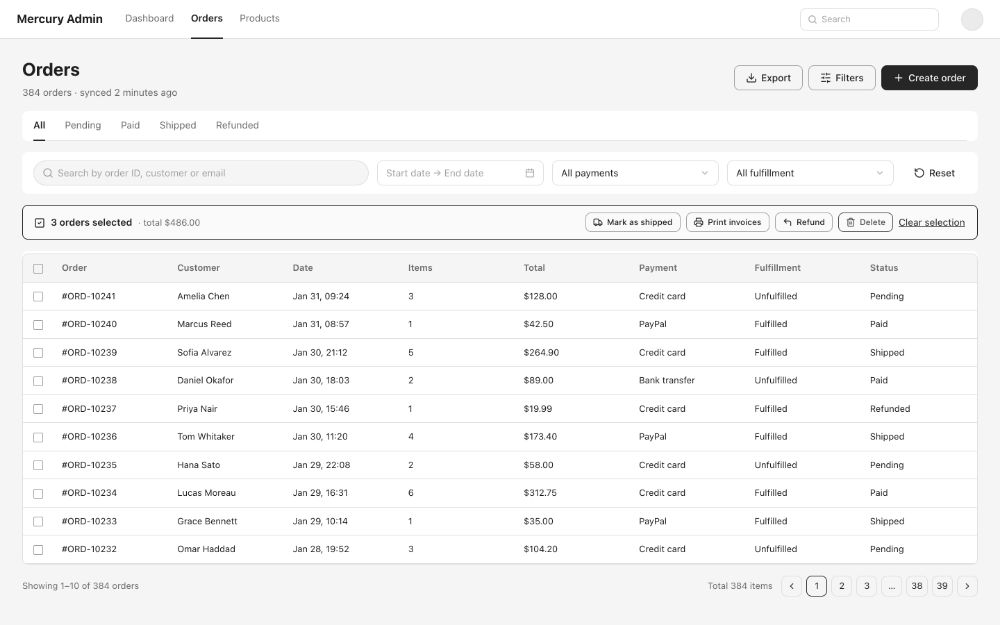Go to page 3
This screenshot has height=625, width=1000.
[x=866, y=585]
